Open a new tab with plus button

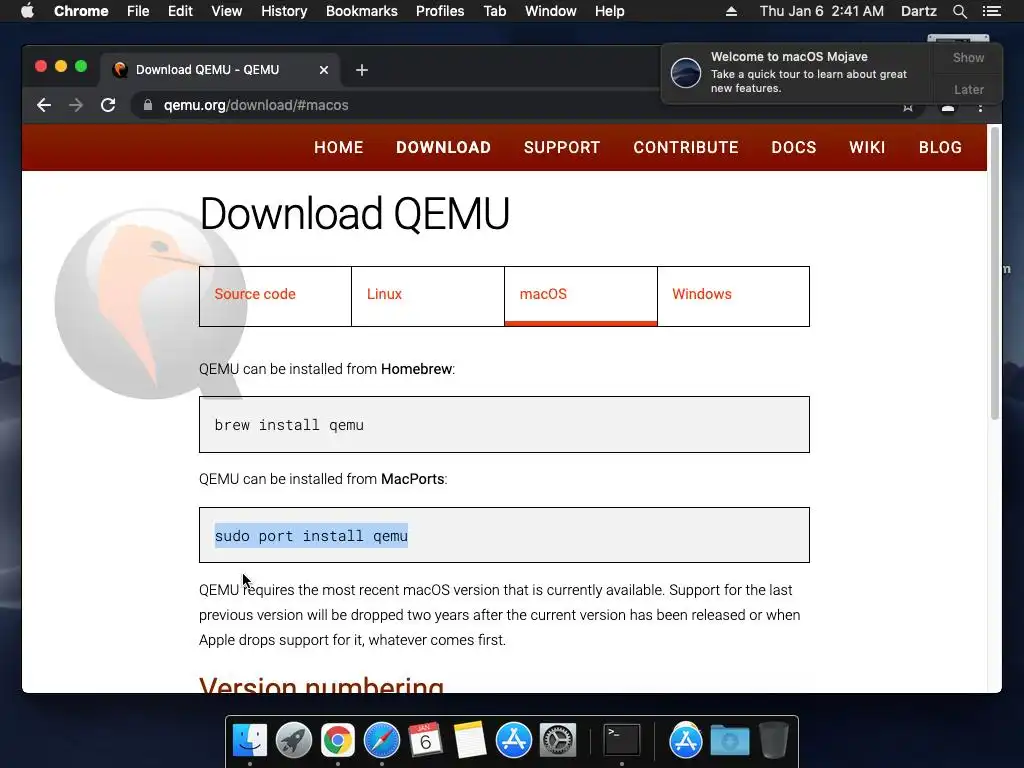click(x=362, y=70)
